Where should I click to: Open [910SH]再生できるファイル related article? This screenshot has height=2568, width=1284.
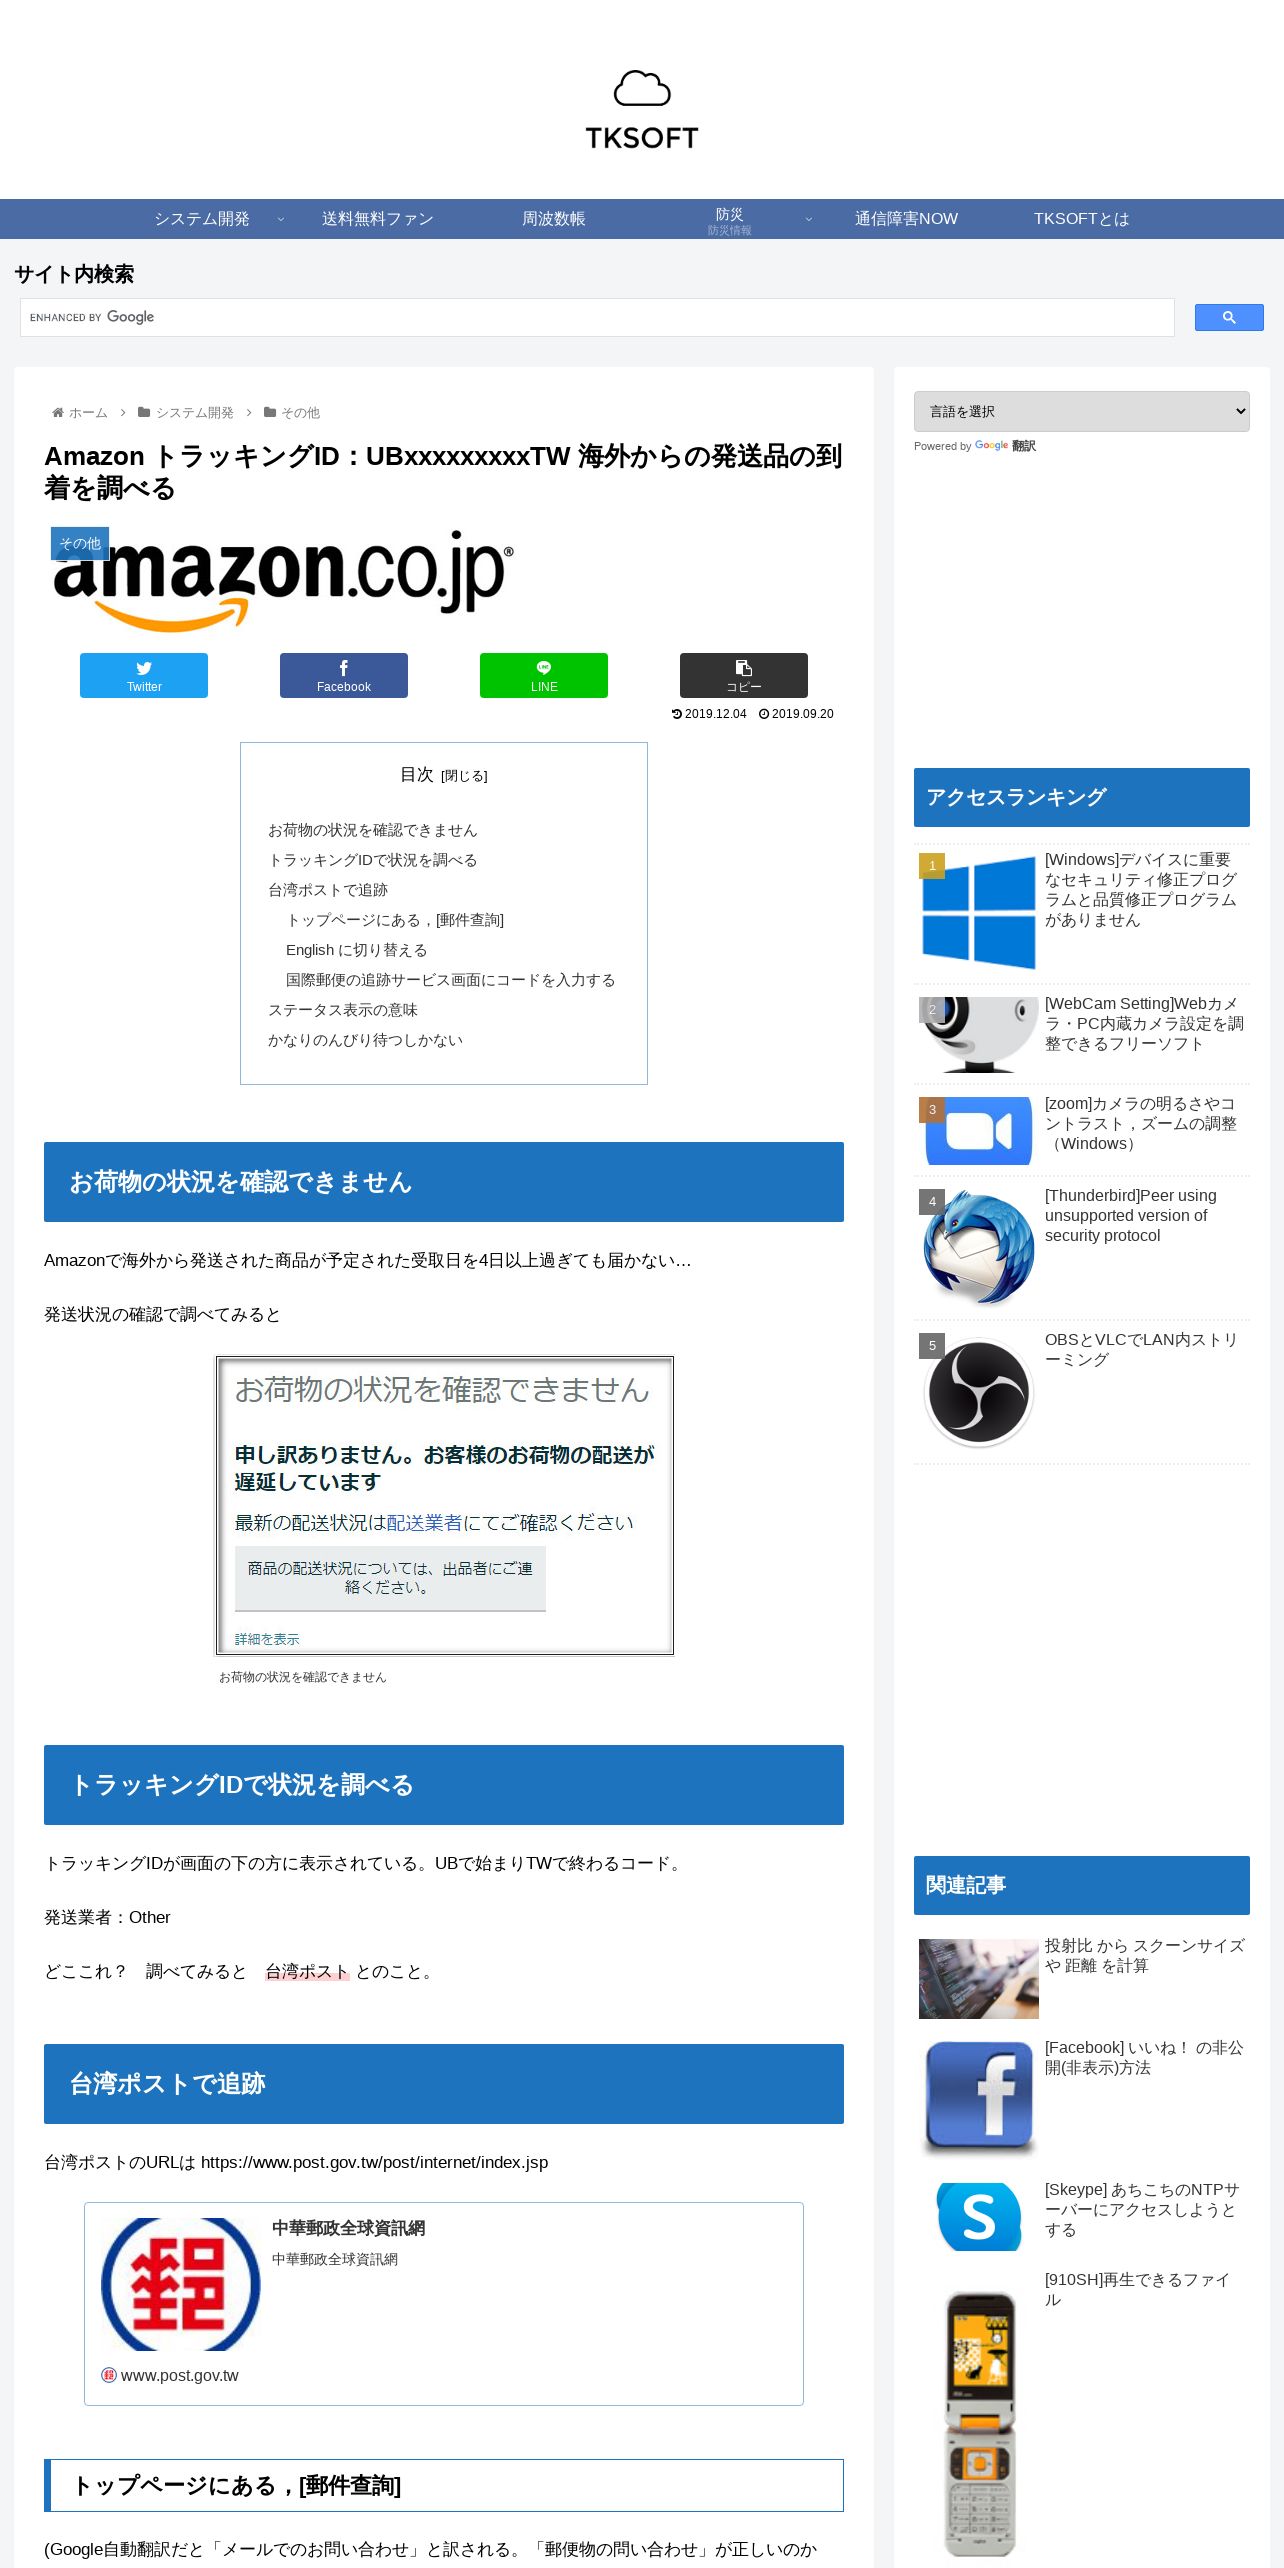point(1137,2289)
